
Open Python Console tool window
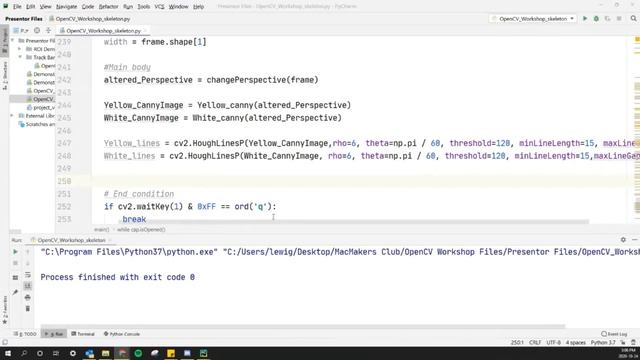pos(122,334)
